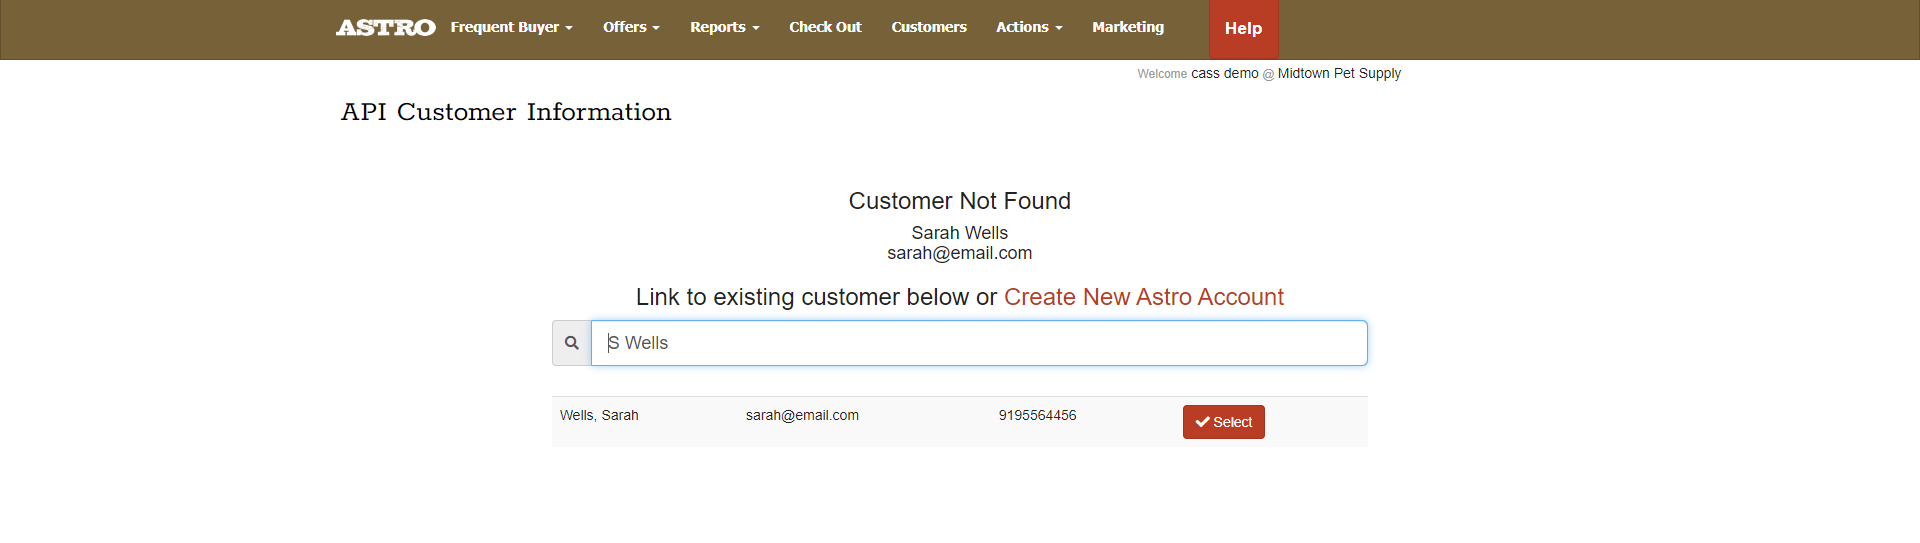
Task: Open the Frequent Buyer dropdown menu
Action: [x=511, y=28]
